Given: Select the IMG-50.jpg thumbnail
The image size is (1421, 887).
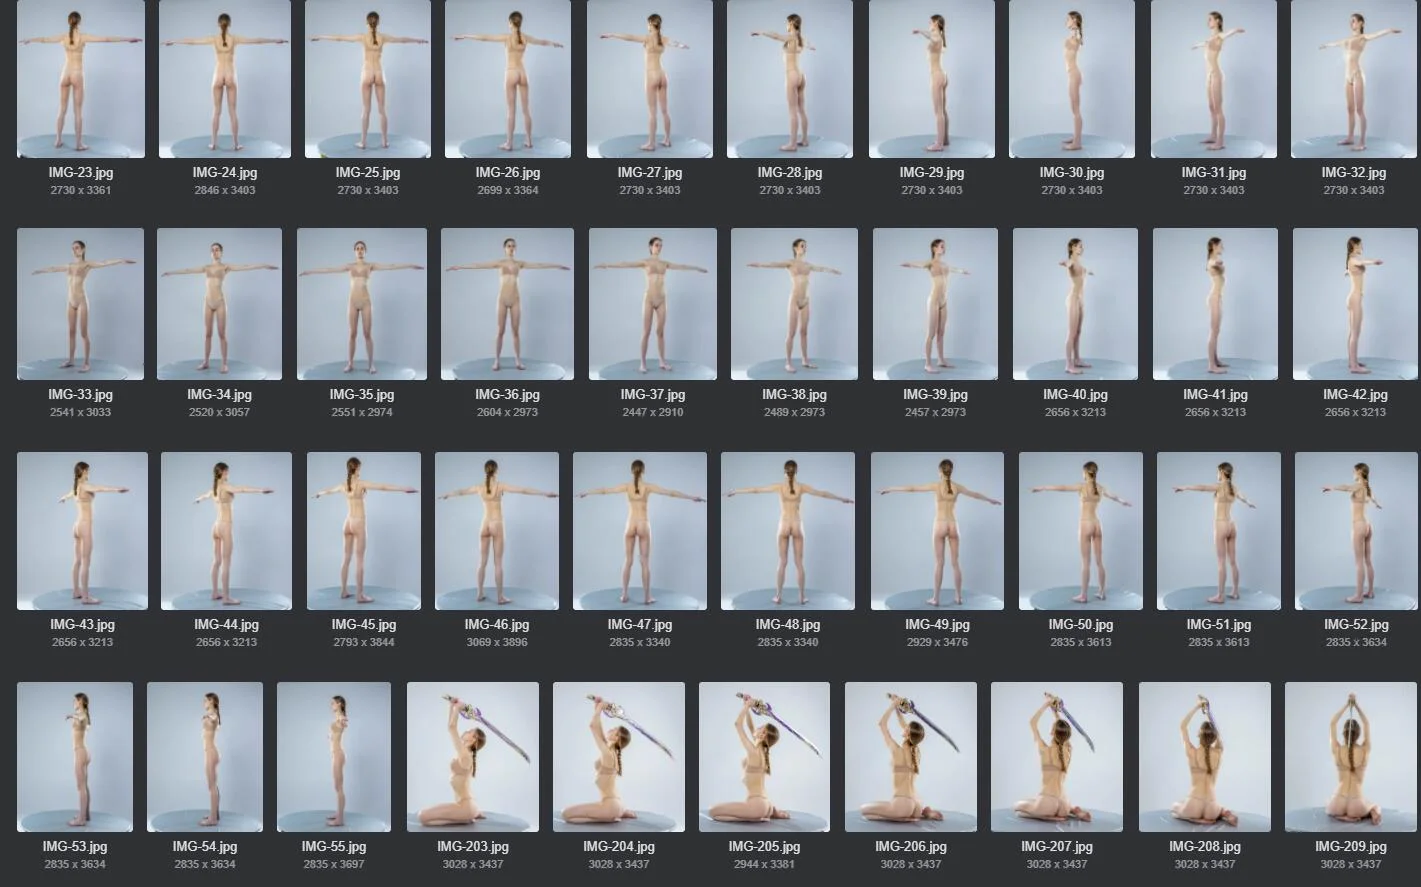Looking at the screenshot, I should click(1081, 531).
